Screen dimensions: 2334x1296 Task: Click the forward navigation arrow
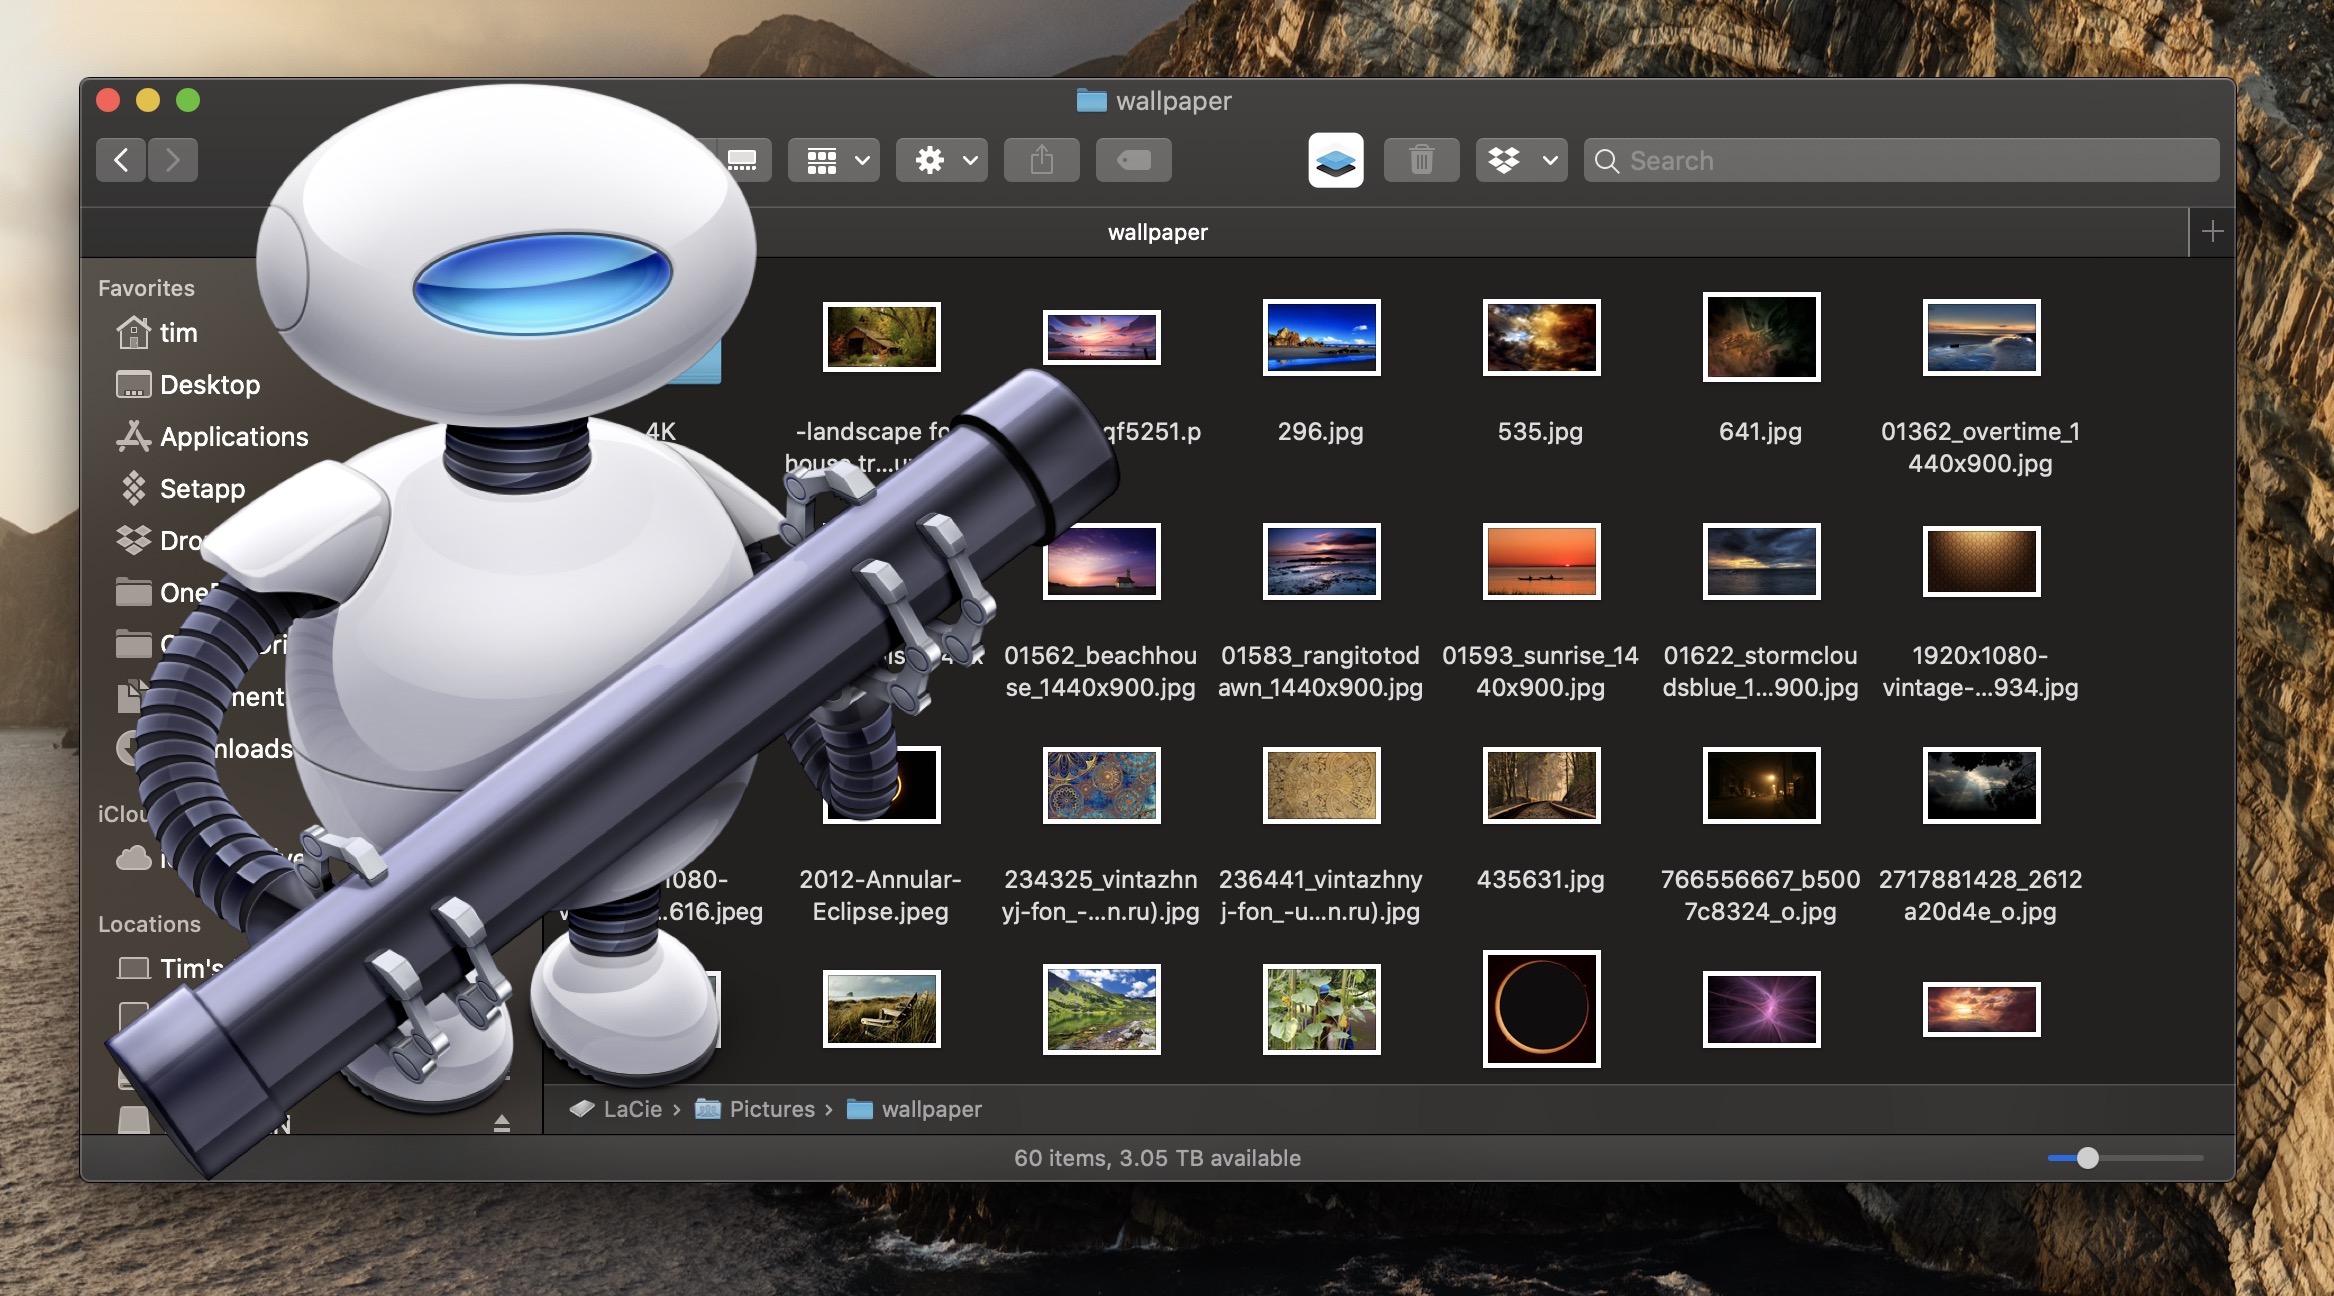[x=173, y=160]
